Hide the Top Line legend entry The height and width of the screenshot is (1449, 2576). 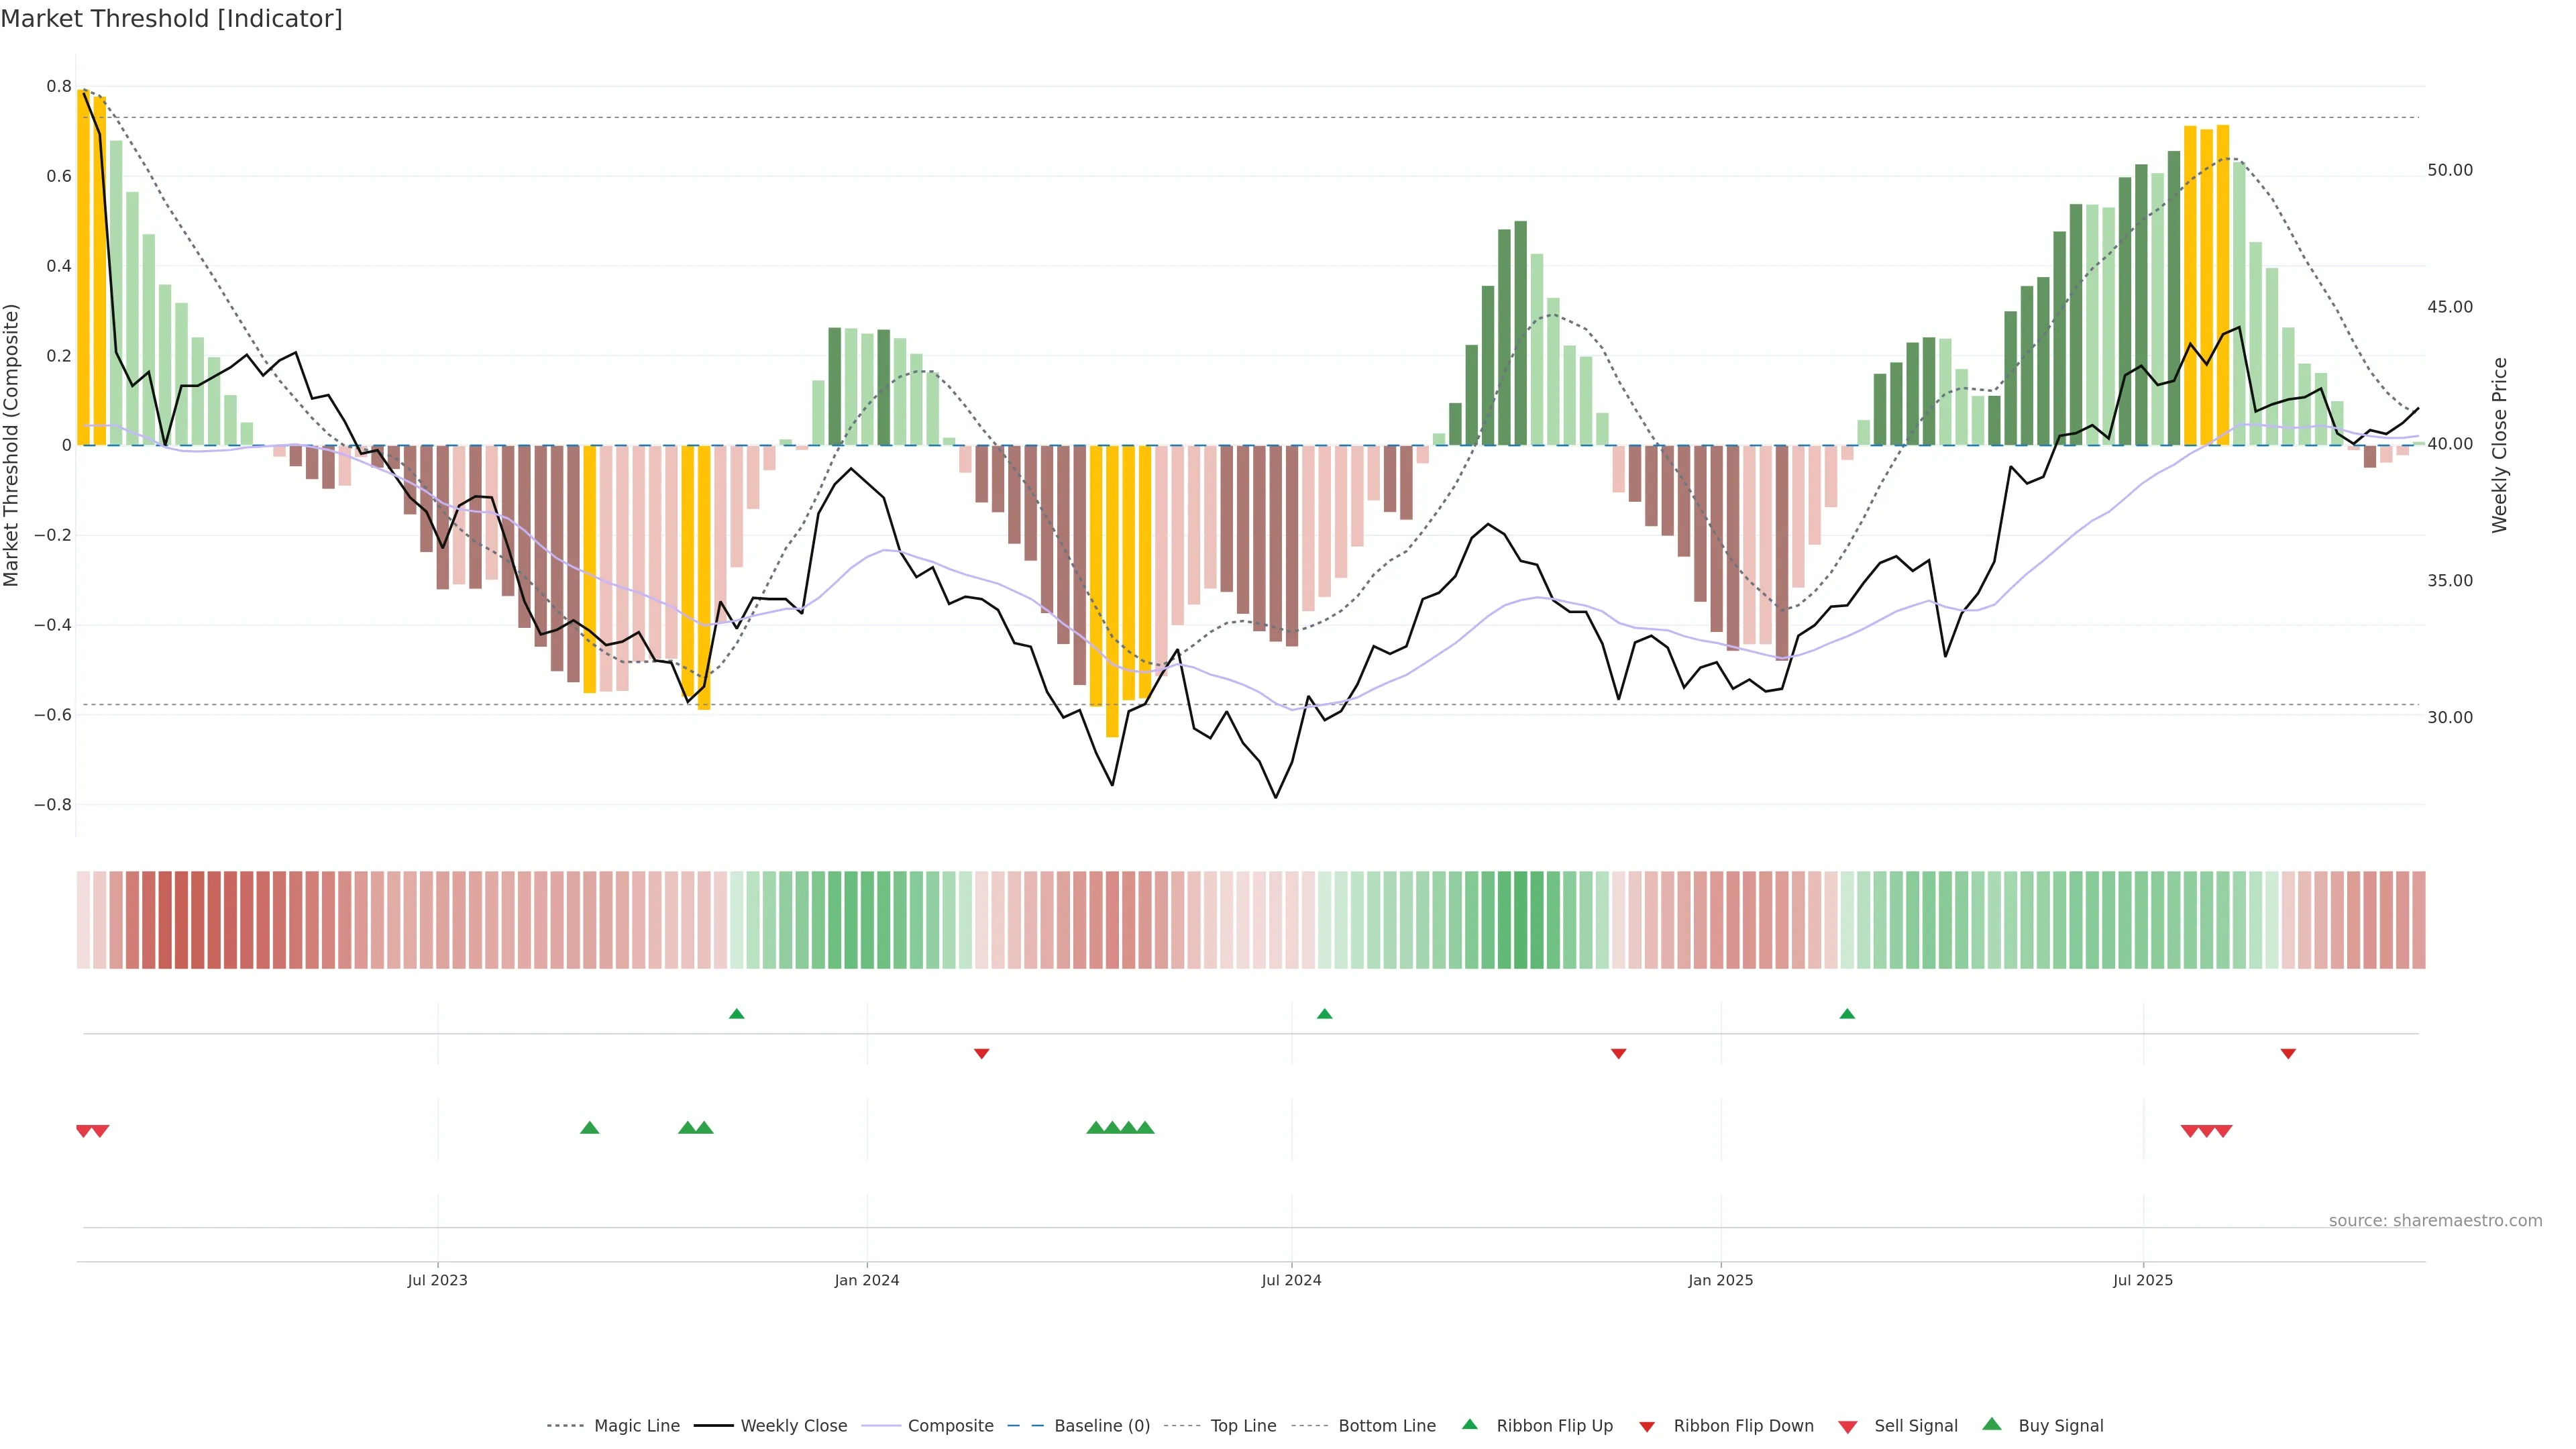[x=1243, y=1426]
